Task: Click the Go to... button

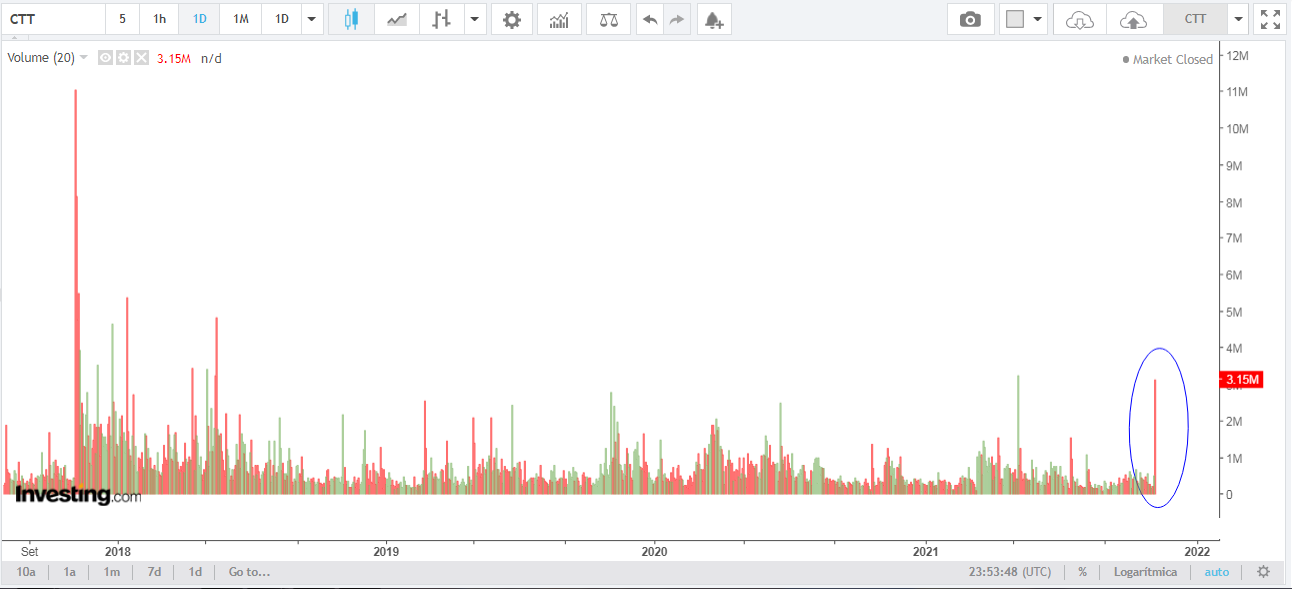Action: tap(249, 572)
